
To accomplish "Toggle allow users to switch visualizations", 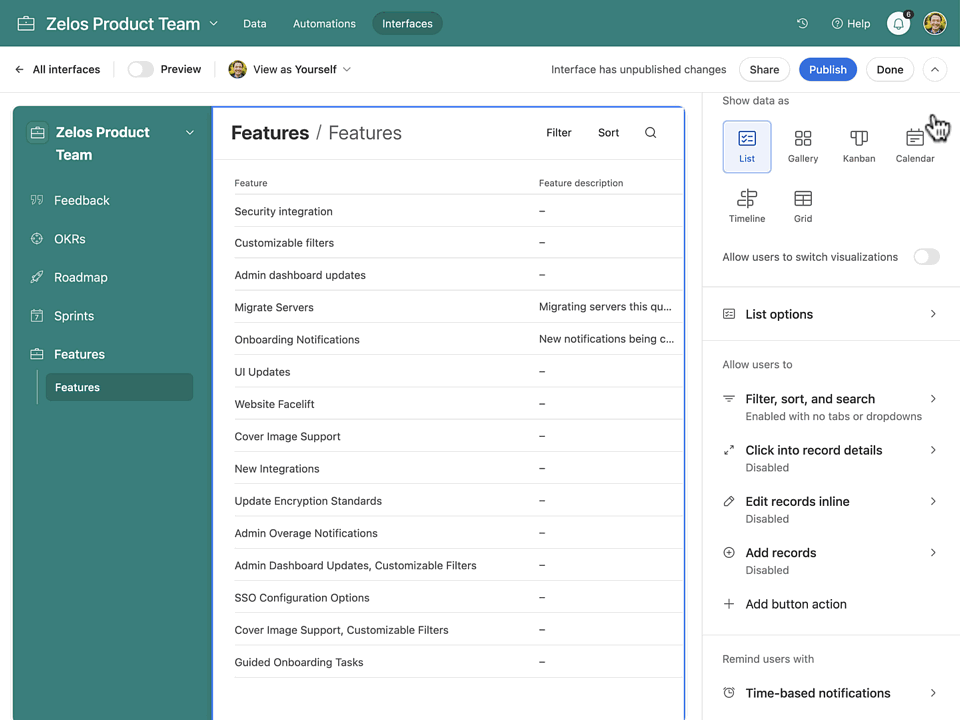I will point(926,257).
